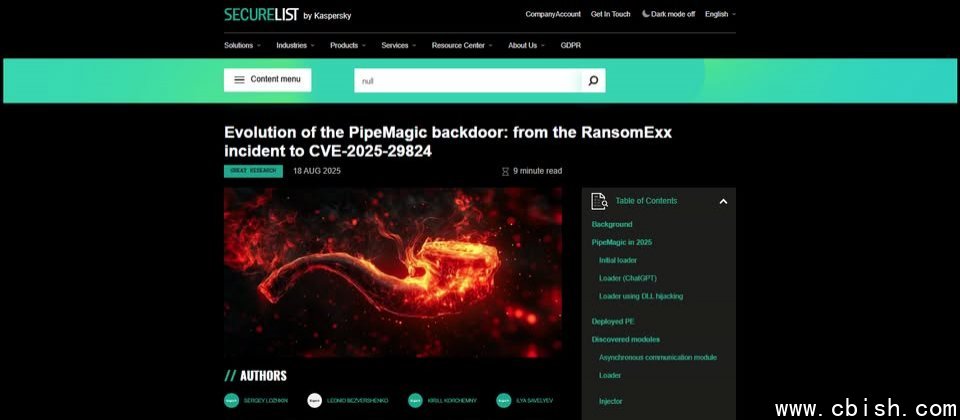Toggle the Dark mode off switch
The width and height of the screenshot is (960, 420).
[x=668, y=14]
